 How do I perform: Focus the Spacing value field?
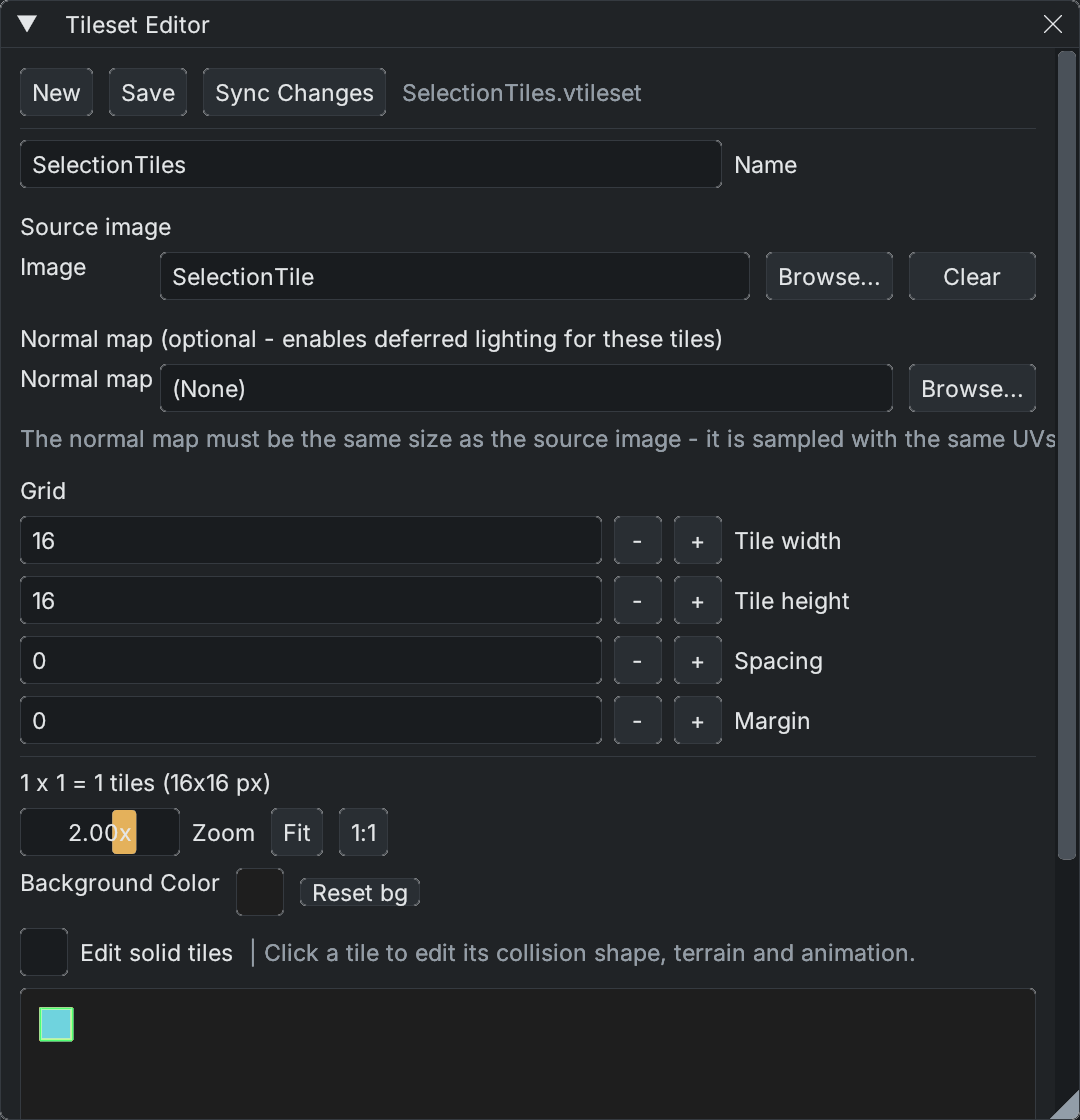(x=311, y=660)
